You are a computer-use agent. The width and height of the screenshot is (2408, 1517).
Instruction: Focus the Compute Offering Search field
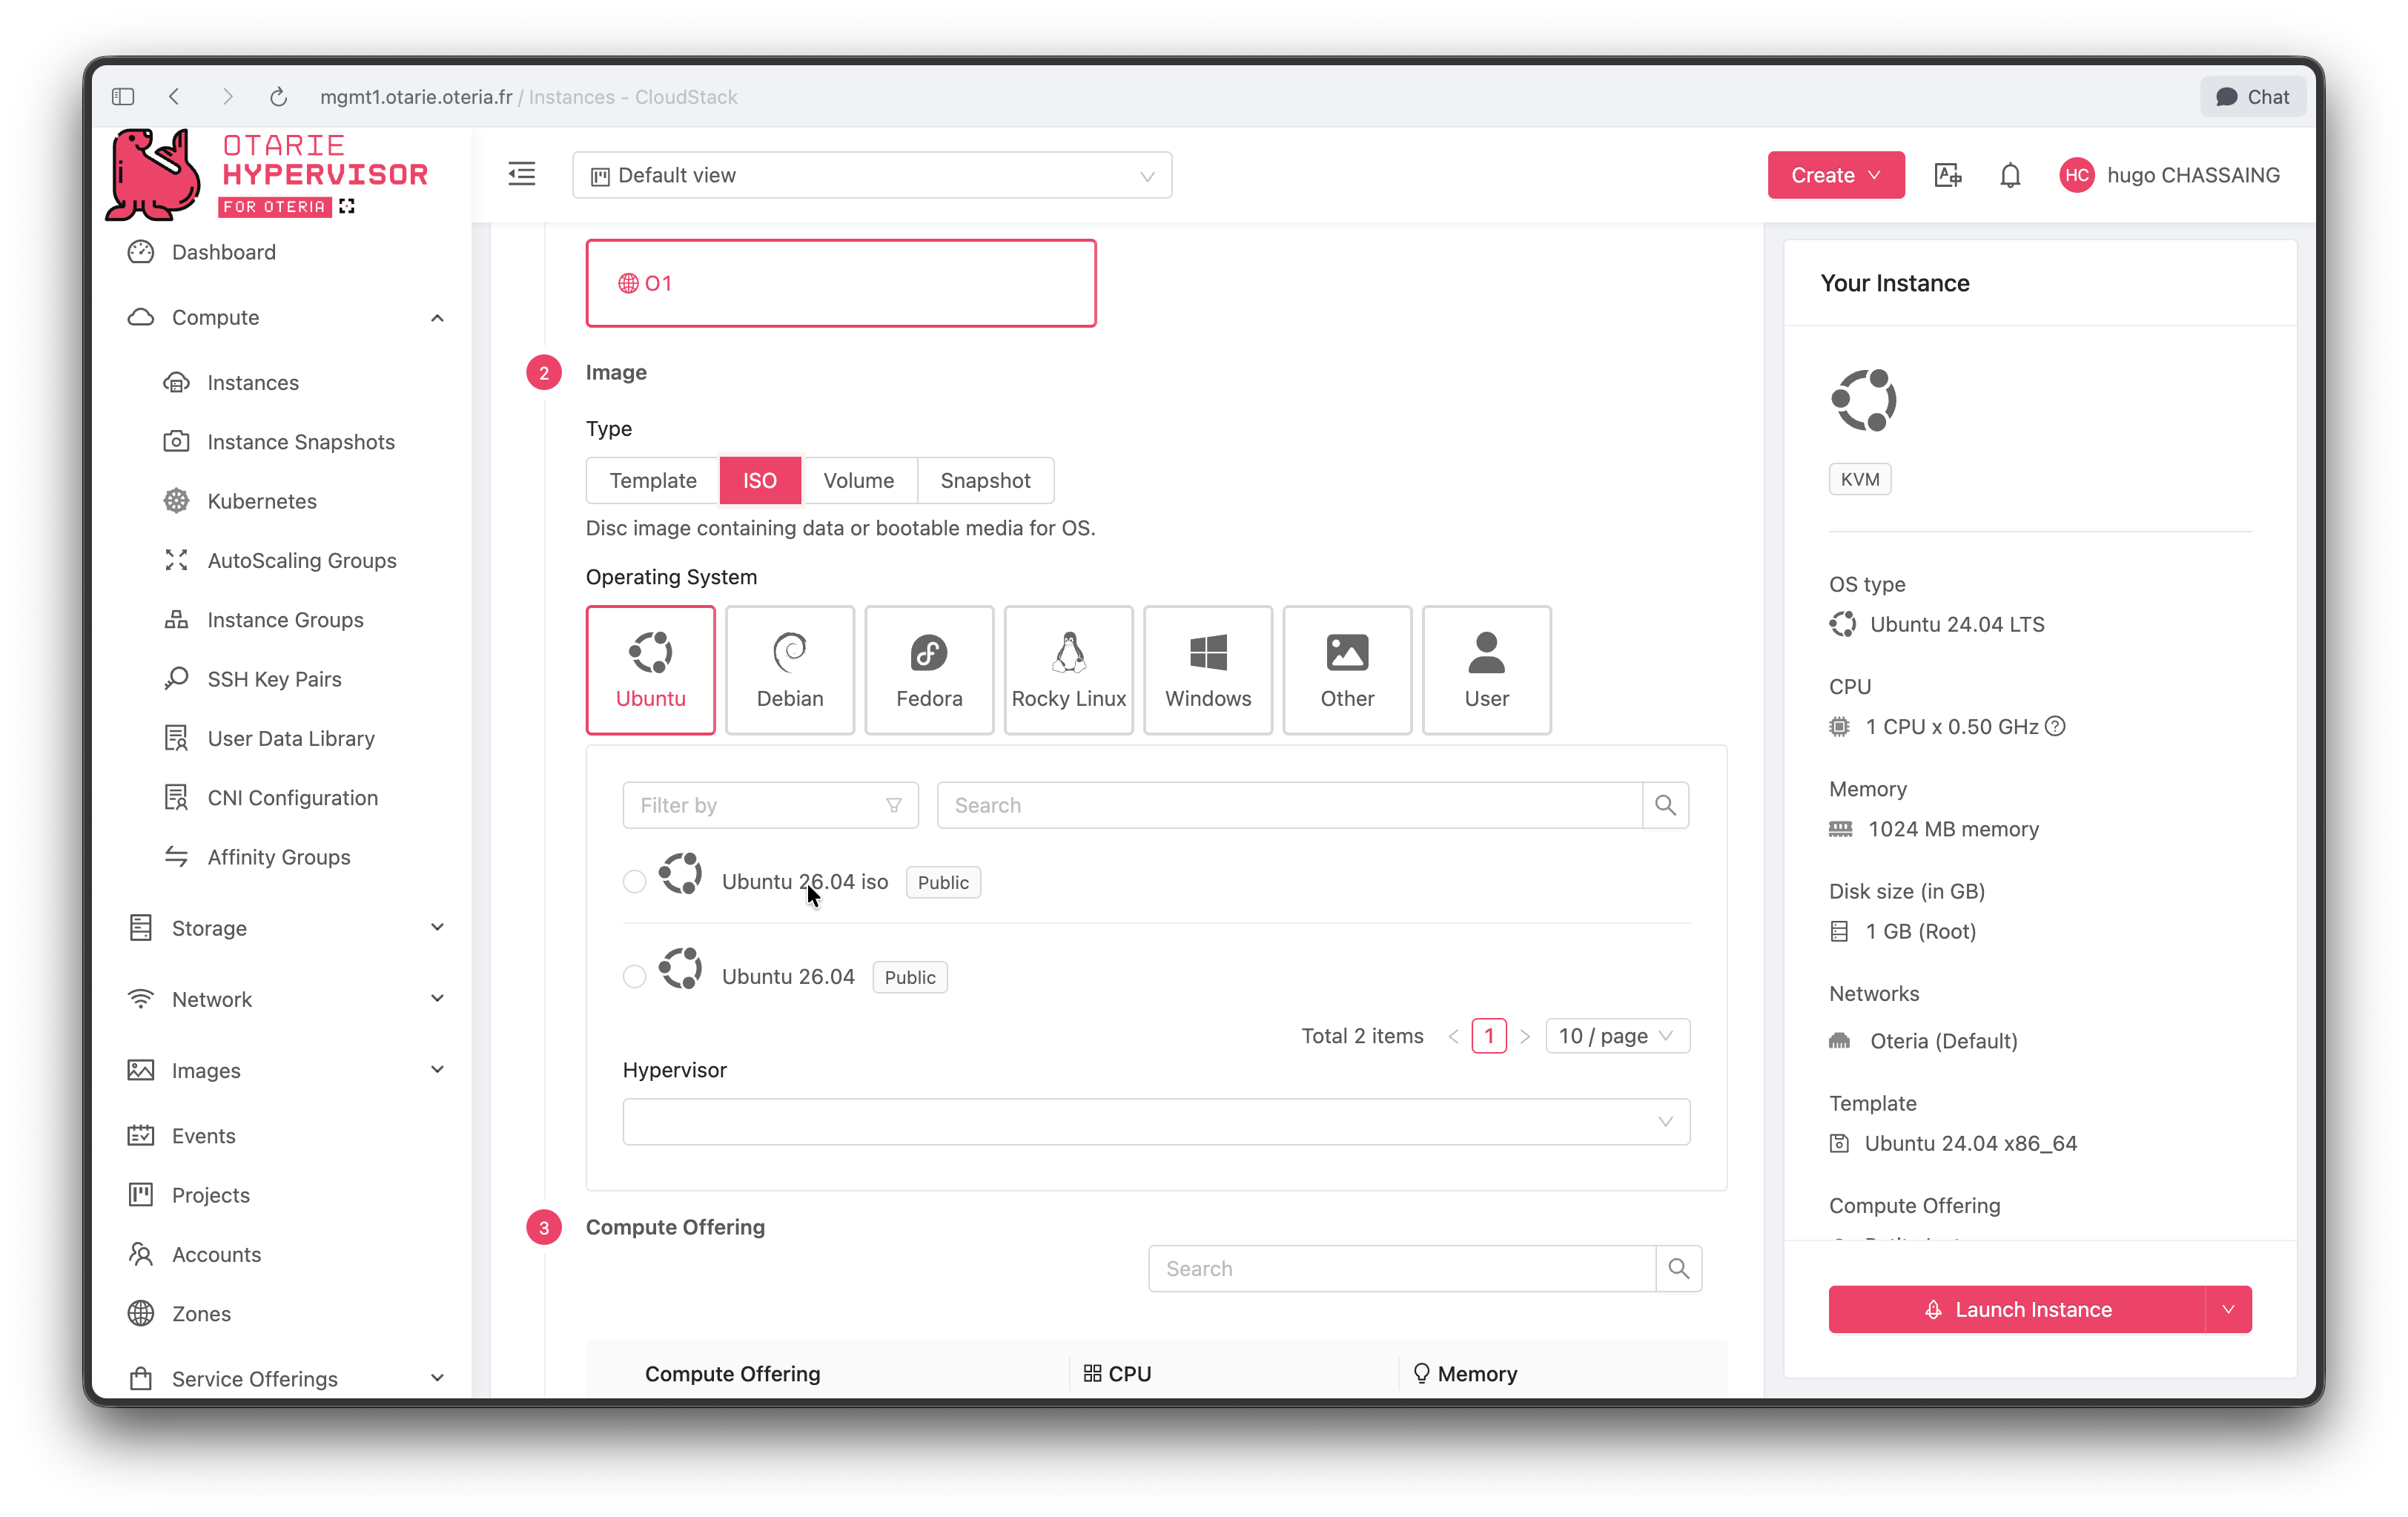coord(1402,1268)
